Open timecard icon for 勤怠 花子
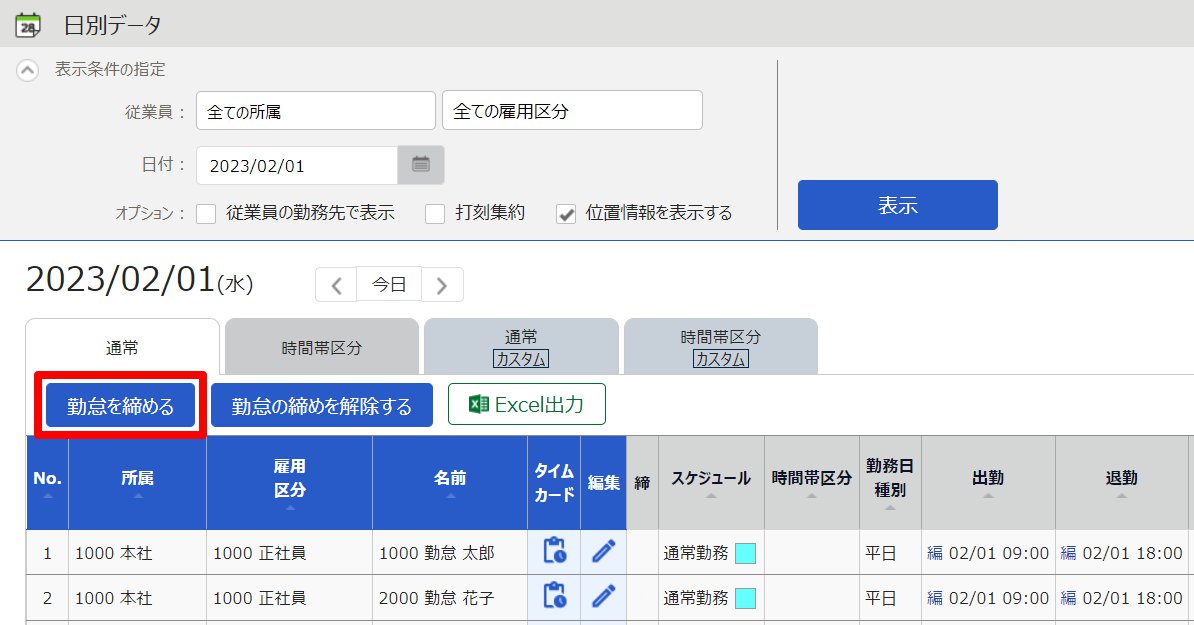1194x625 pixels. point(554,596)
